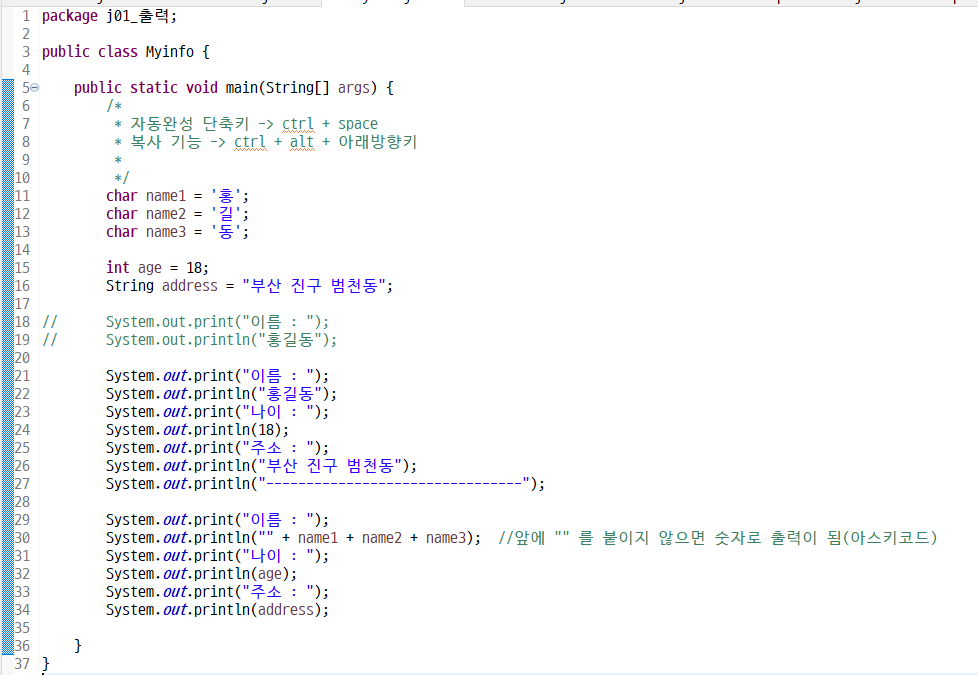The image size is (978, 675).
Task: Click underlined "ctrl" in the line 7 comment
Action: (298, 124)
